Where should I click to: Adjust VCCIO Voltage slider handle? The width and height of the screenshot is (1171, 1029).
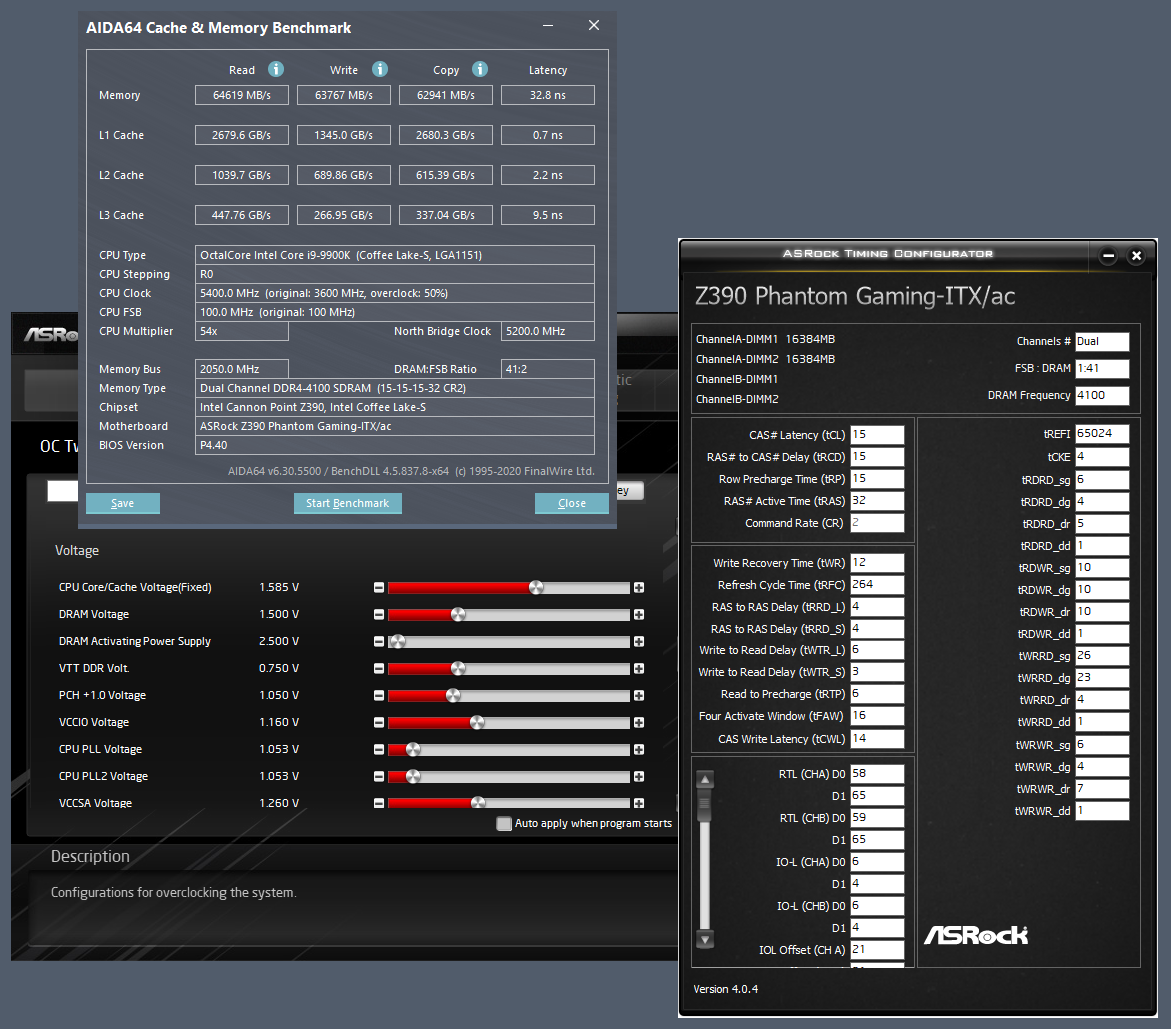(x=477, y=722)
